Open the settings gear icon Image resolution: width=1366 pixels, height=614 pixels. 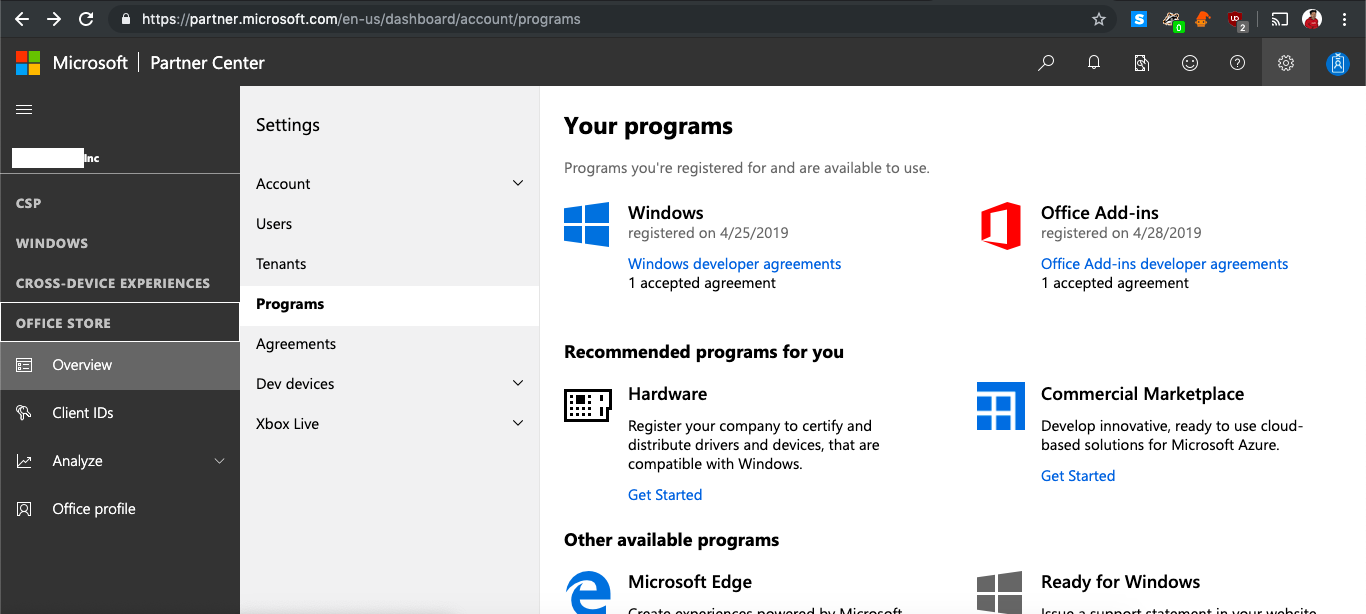click(1286, 63)
